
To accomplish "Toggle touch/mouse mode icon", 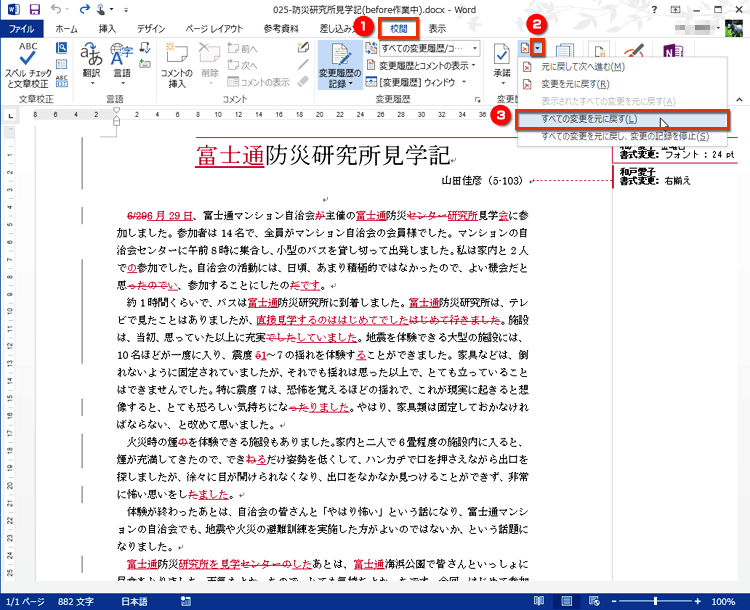I will (x=101, y=9).
